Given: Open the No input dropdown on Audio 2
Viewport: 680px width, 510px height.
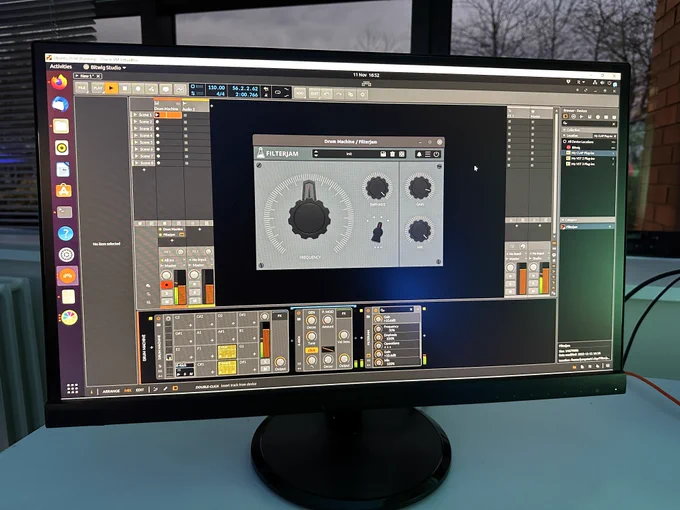Looking at the screenshot, I should [201, 260].
